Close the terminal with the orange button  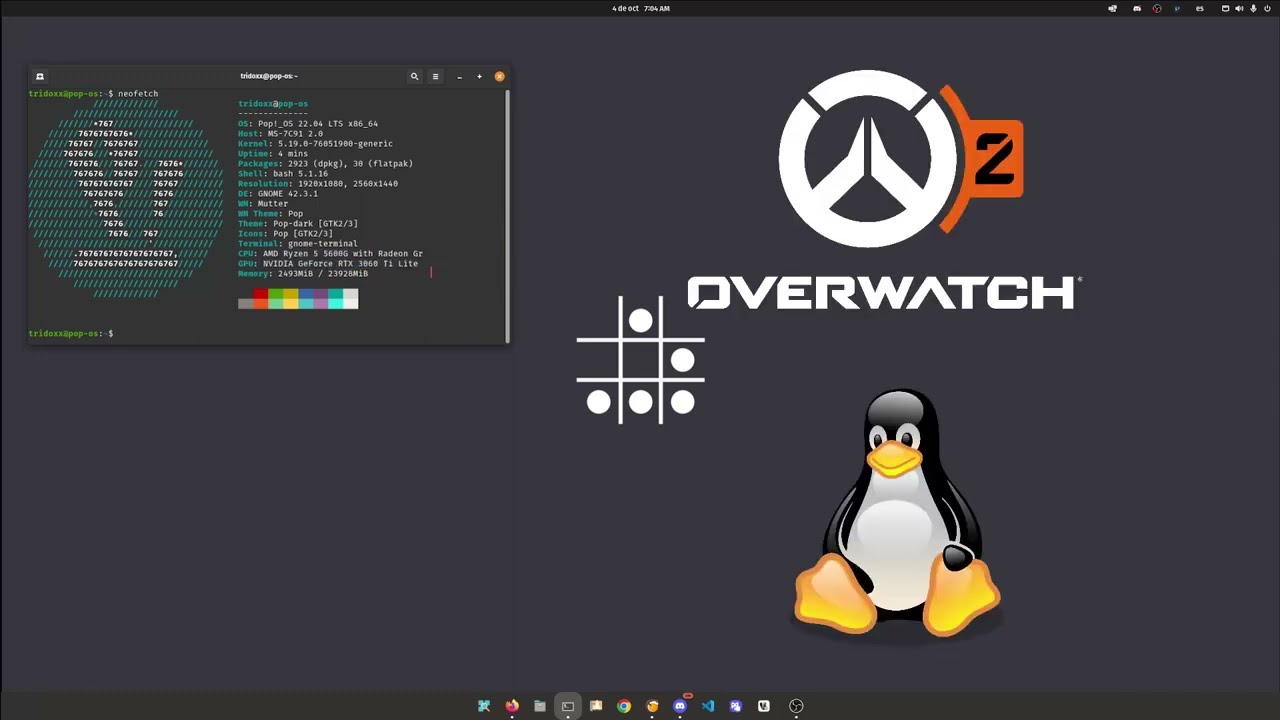(x=499, y=76)
